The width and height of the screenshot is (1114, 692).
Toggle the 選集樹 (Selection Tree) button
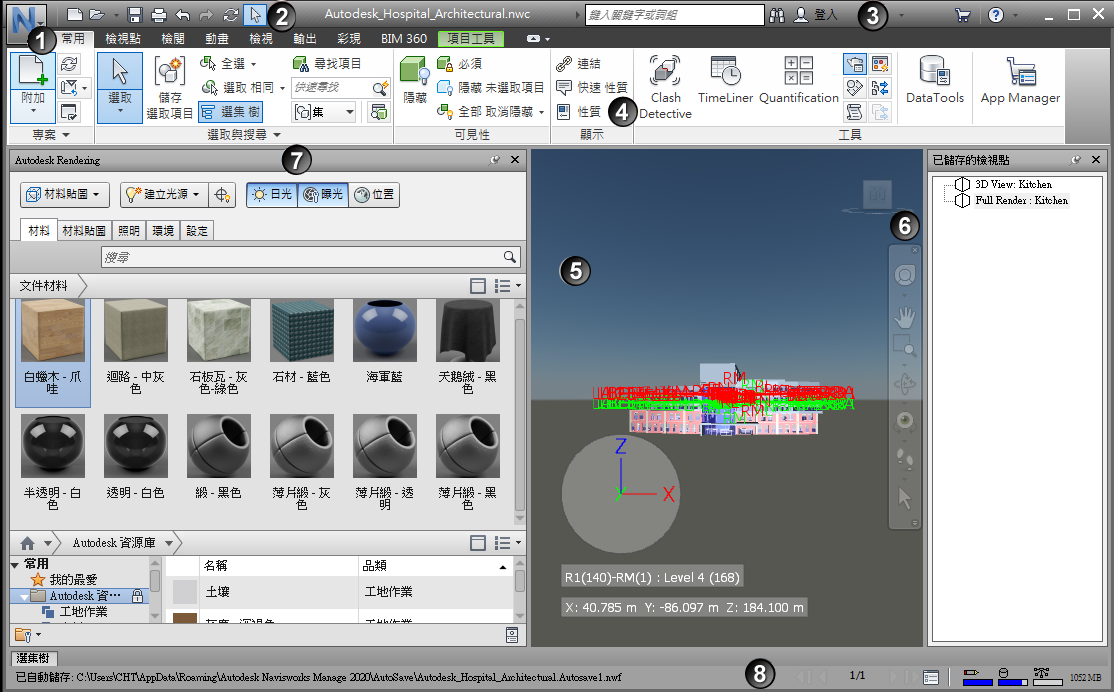pyautogui.click(x=230, y=112)
